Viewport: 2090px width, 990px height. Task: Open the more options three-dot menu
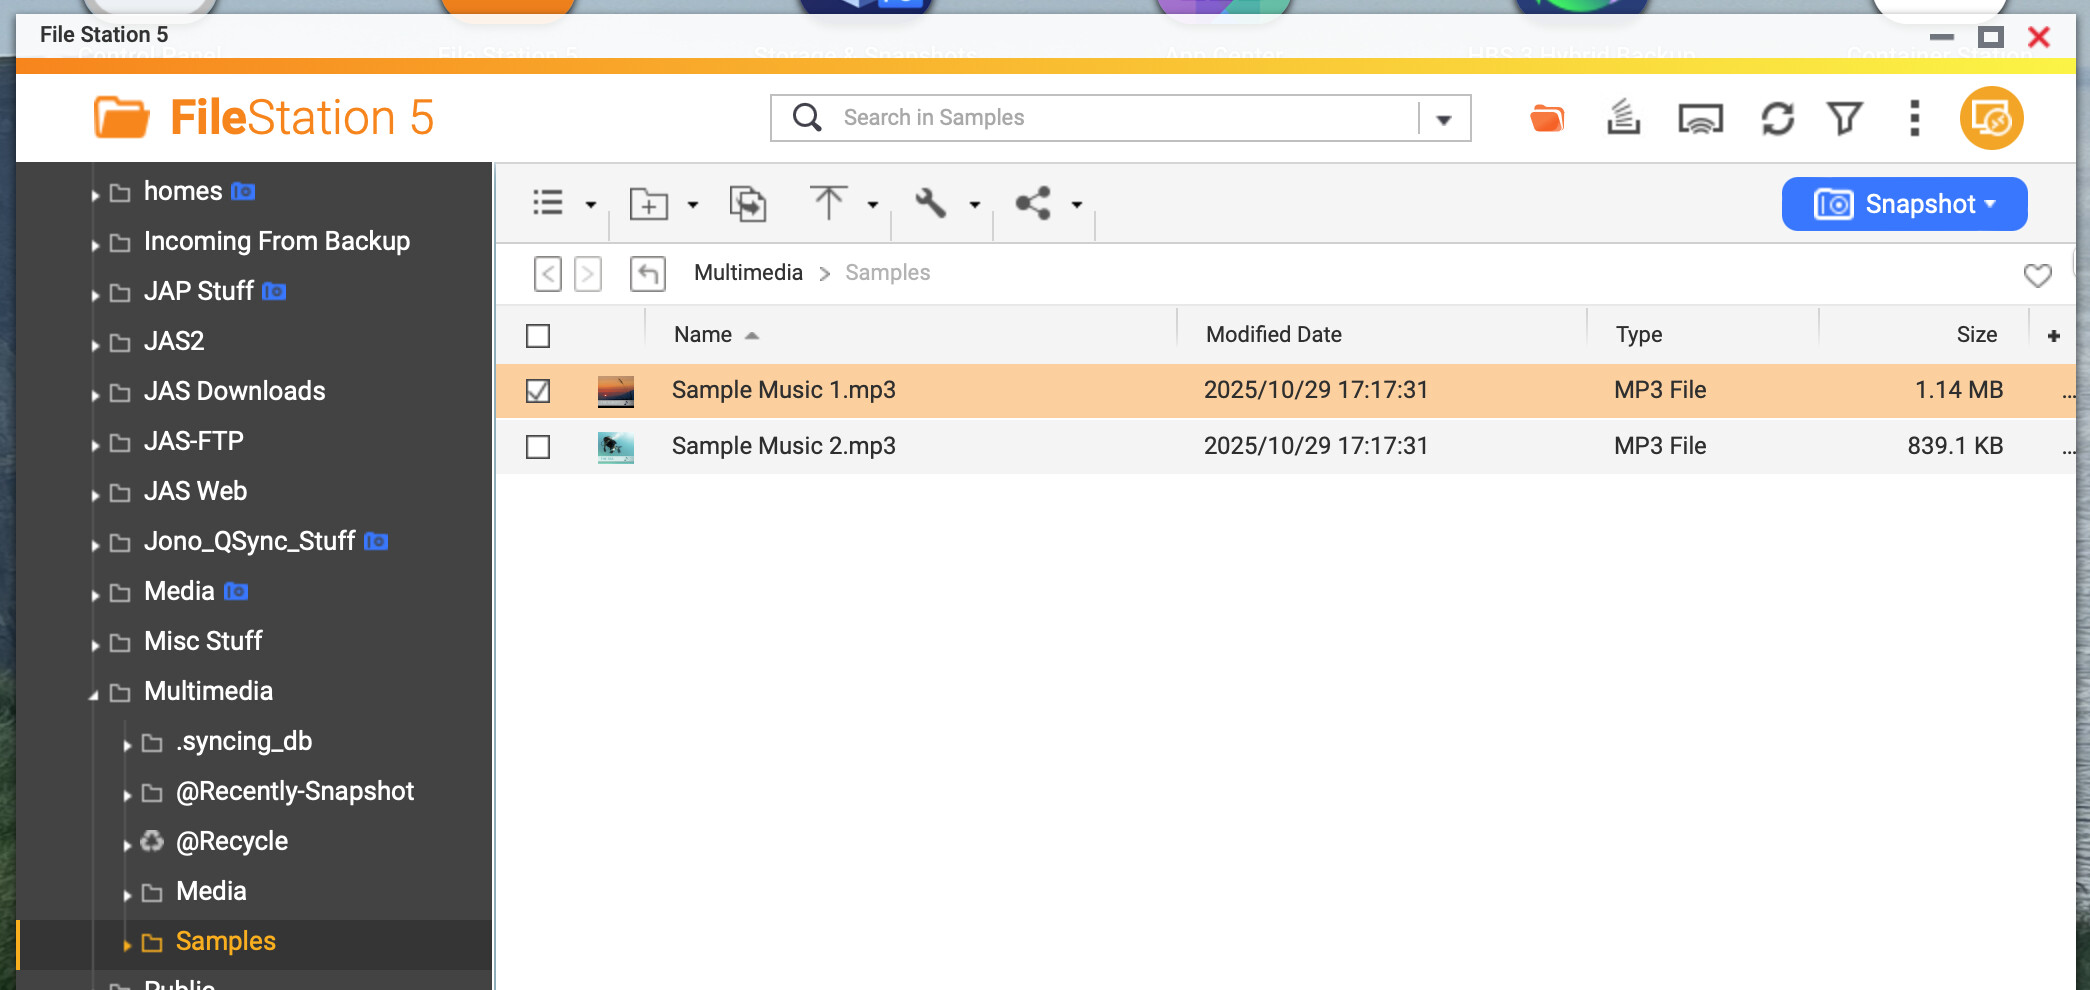click(x=1914, y=118)
